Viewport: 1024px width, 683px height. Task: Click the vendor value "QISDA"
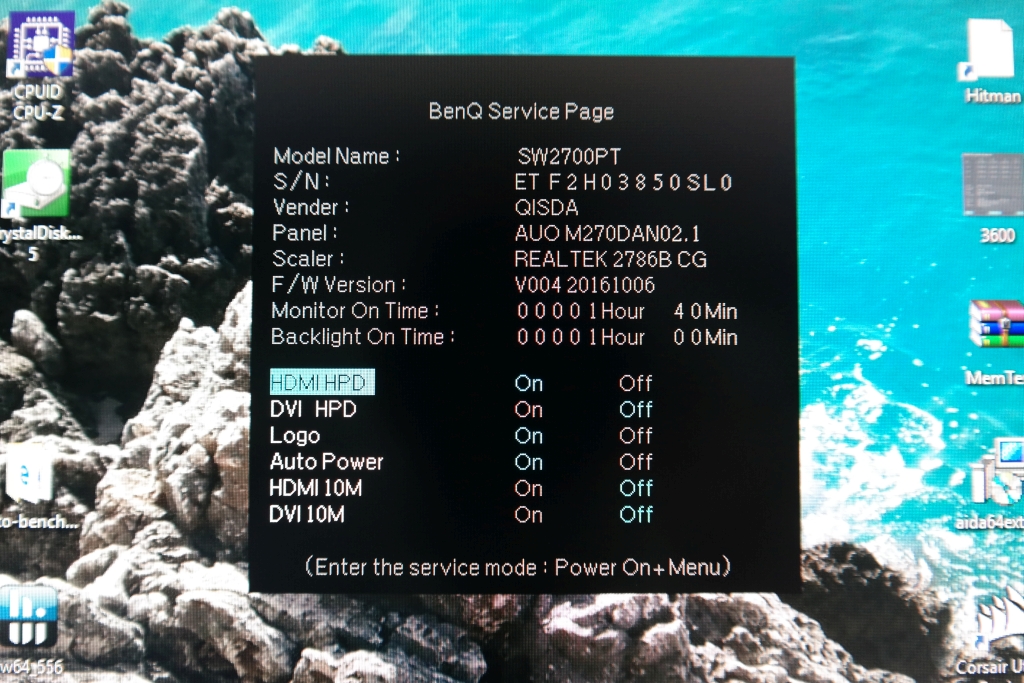coord(547,208)
